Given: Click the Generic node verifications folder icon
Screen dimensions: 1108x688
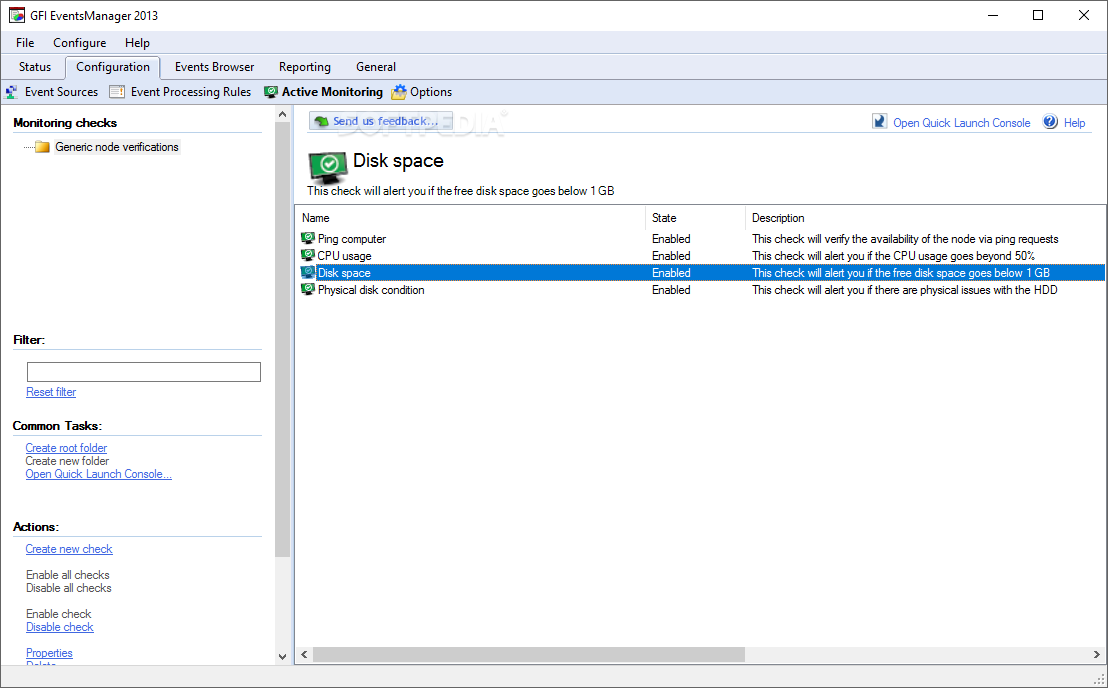Looking at the screenshot, I should [42, 147].
